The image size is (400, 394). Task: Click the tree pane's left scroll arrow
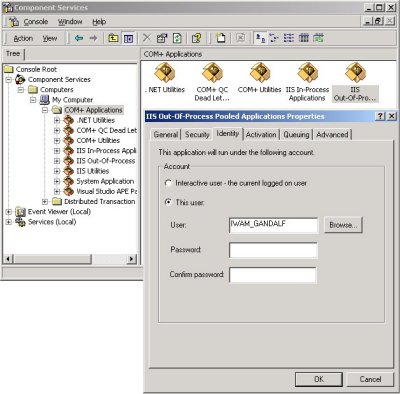(8, 259)
